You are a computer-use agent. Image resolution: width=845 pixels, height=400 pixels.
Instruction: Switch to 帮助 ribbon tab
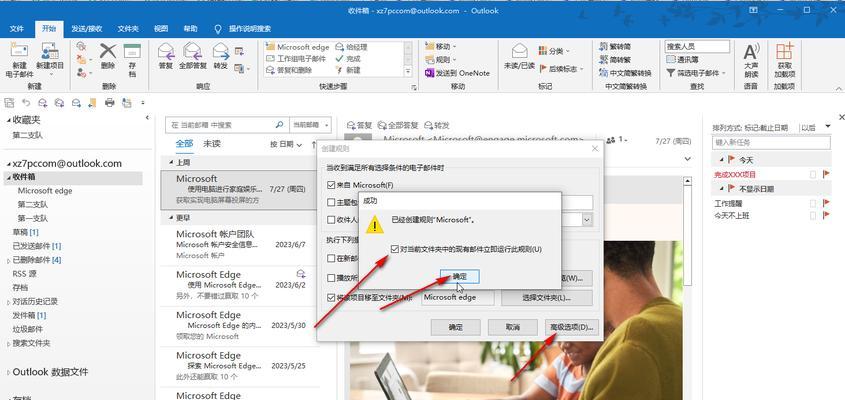click(190, 29)
